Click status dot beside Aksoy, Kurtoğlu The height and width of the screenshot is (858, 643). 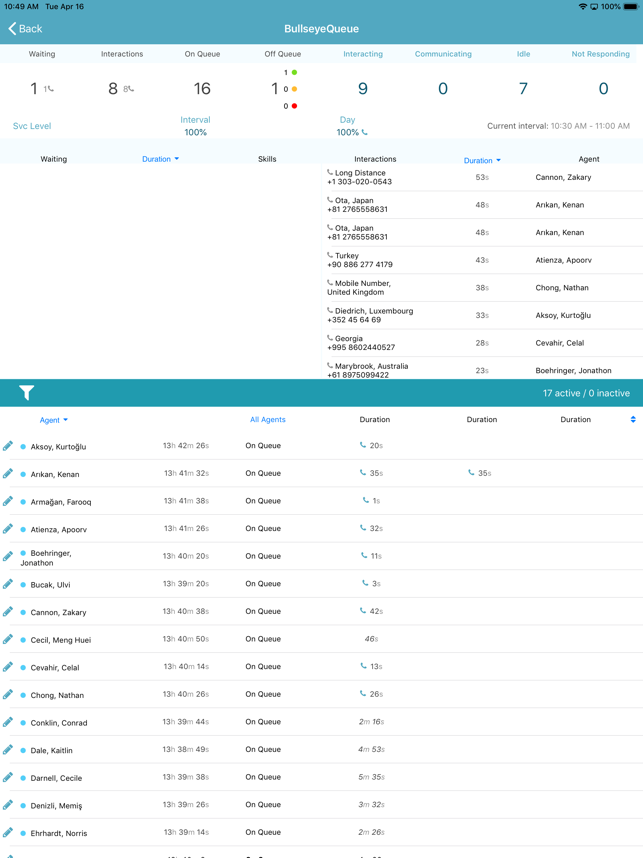[23, 447]
